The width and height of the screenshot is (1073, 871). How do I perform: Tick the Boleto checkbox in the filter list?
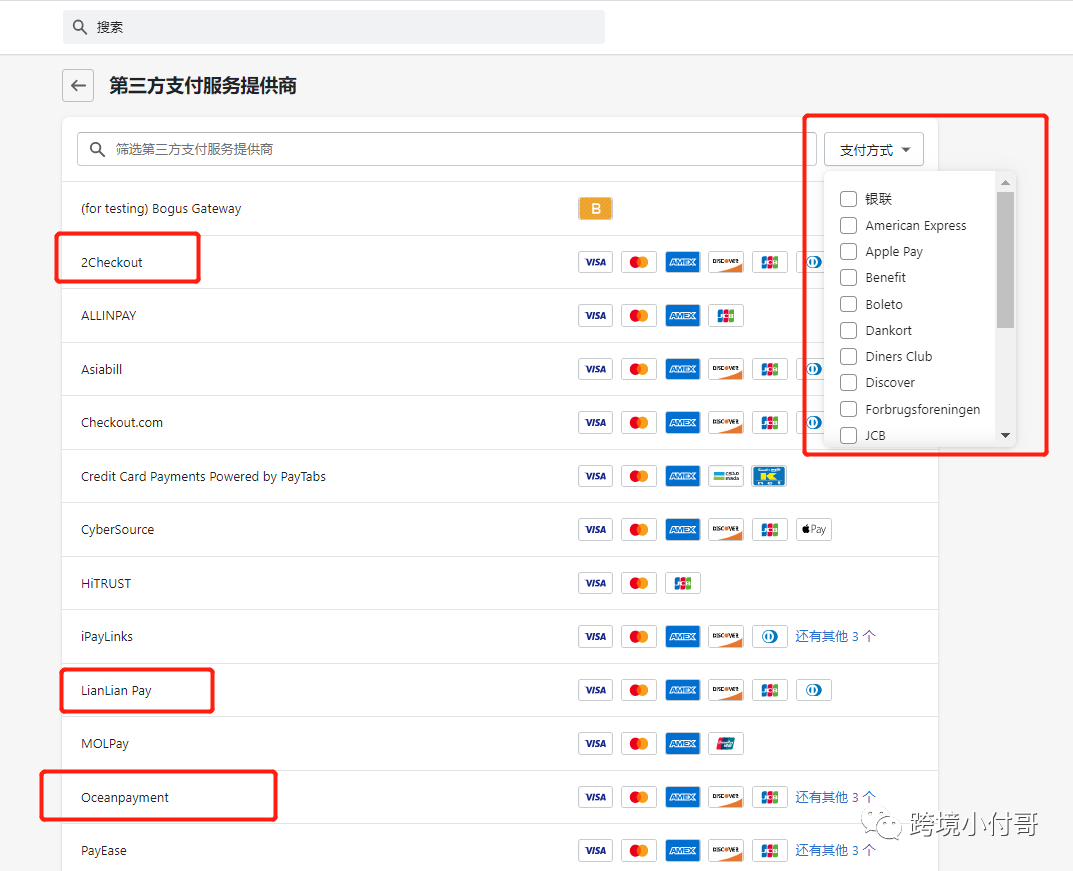click(848, 304)
